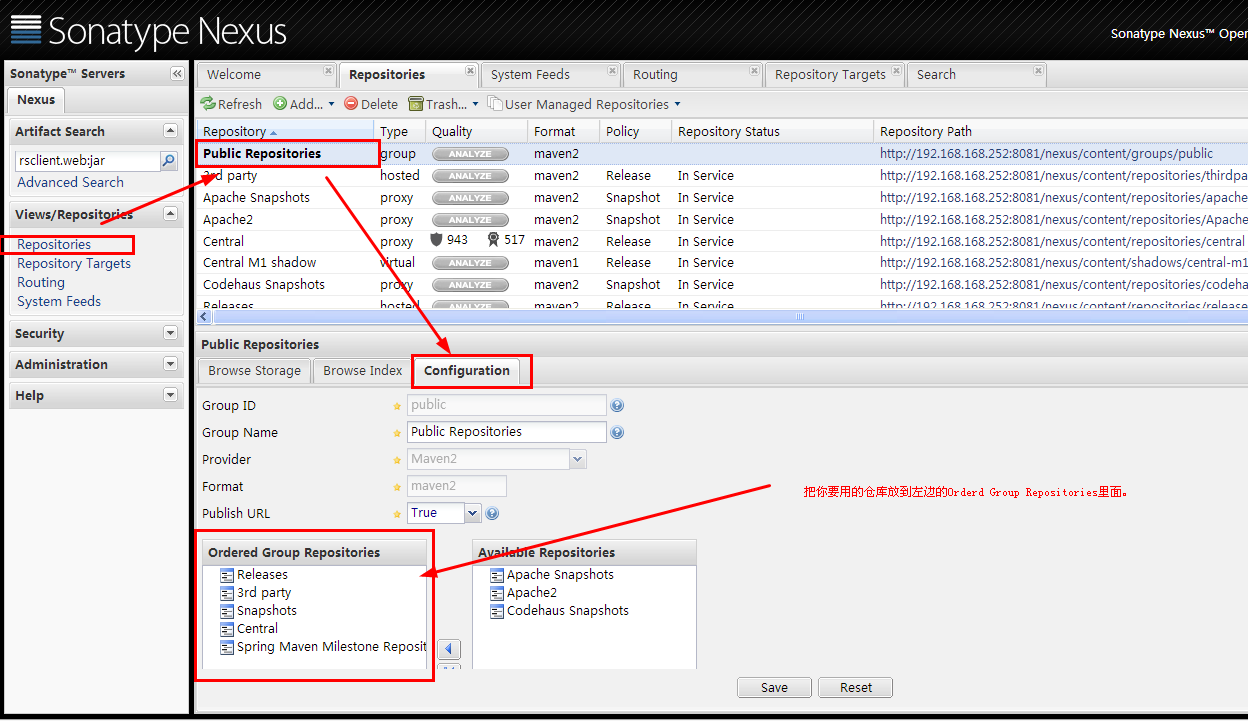
Task: Click the Group Name input field
Action: [507, 432]
